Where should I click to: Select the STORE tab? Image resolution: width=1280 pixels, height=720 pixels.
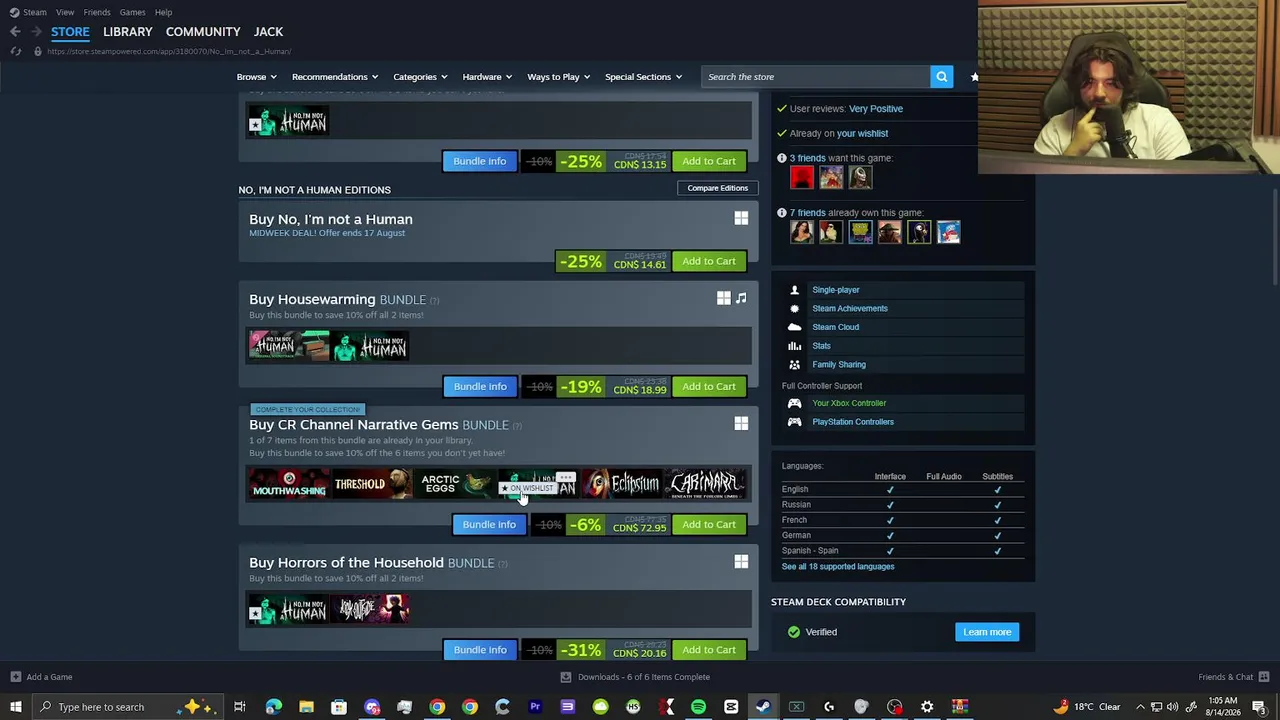(x=70, y=32)
